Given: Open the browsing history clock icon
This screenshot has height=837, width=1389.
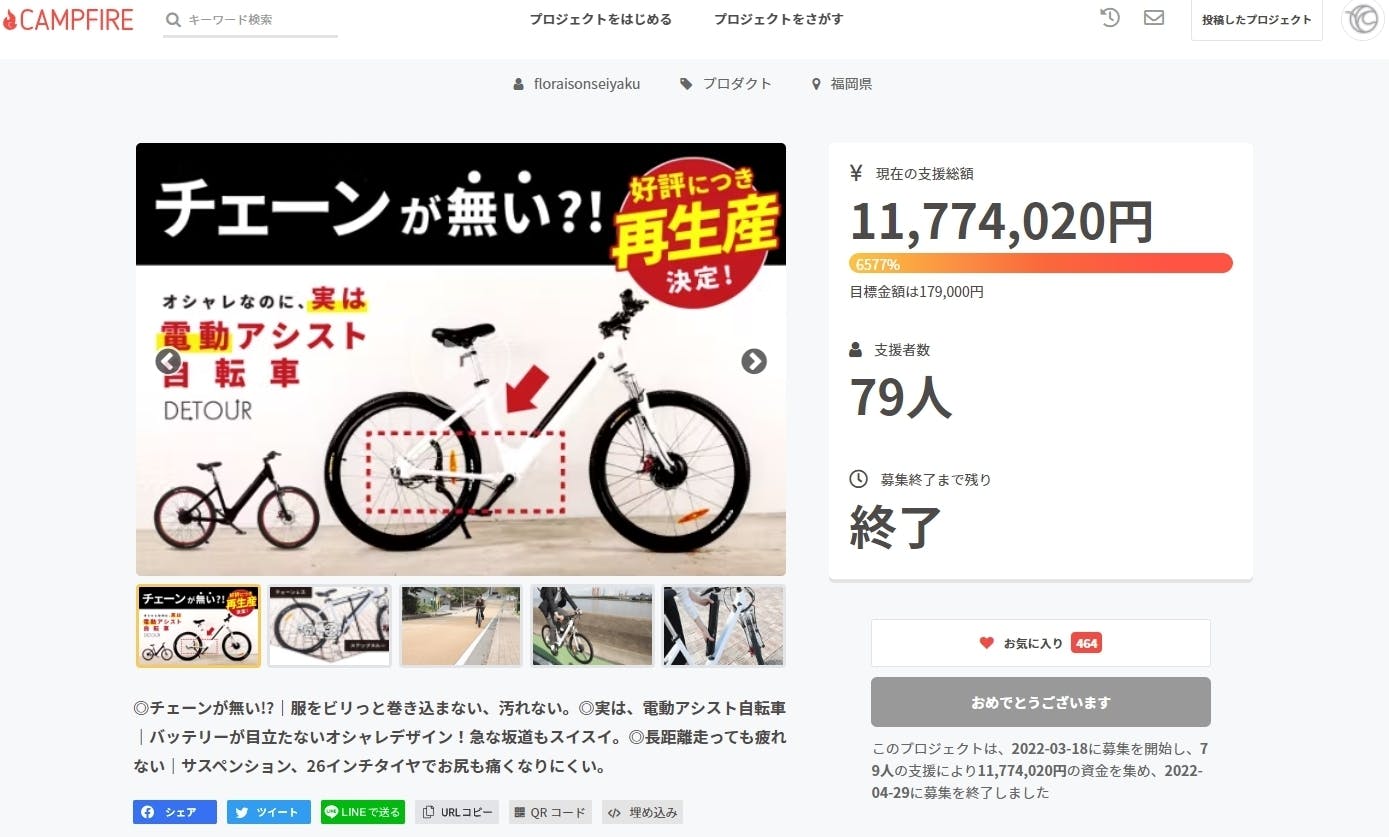Looking at the screenshot, I should tap(1109, 18).
